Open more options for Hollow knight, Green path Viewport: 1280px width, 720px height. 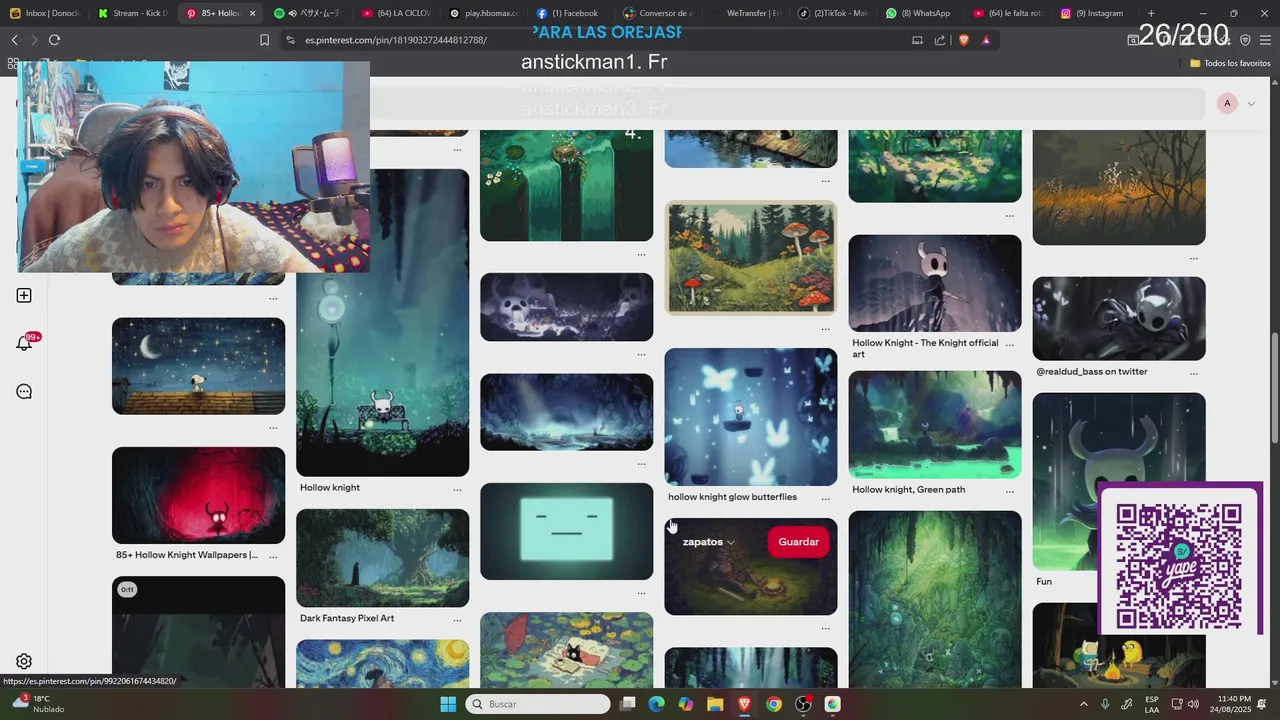(1009, 491)
